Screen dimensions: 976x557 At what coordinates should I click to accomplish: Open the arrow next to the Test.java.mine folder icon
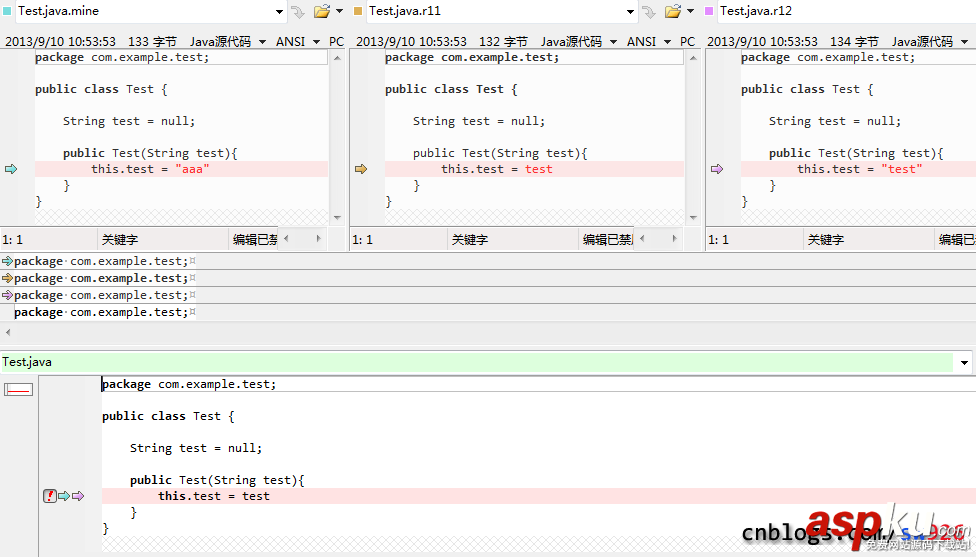339,11
